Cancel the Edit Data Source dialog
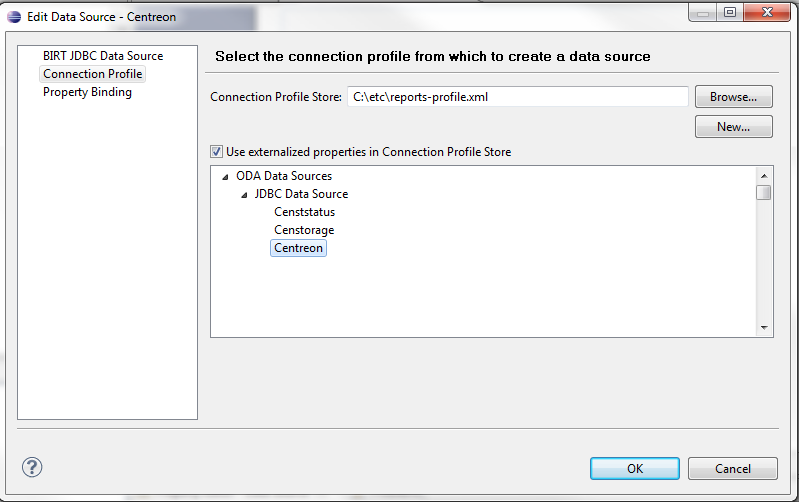799x502 pixels. coord(733,468)
